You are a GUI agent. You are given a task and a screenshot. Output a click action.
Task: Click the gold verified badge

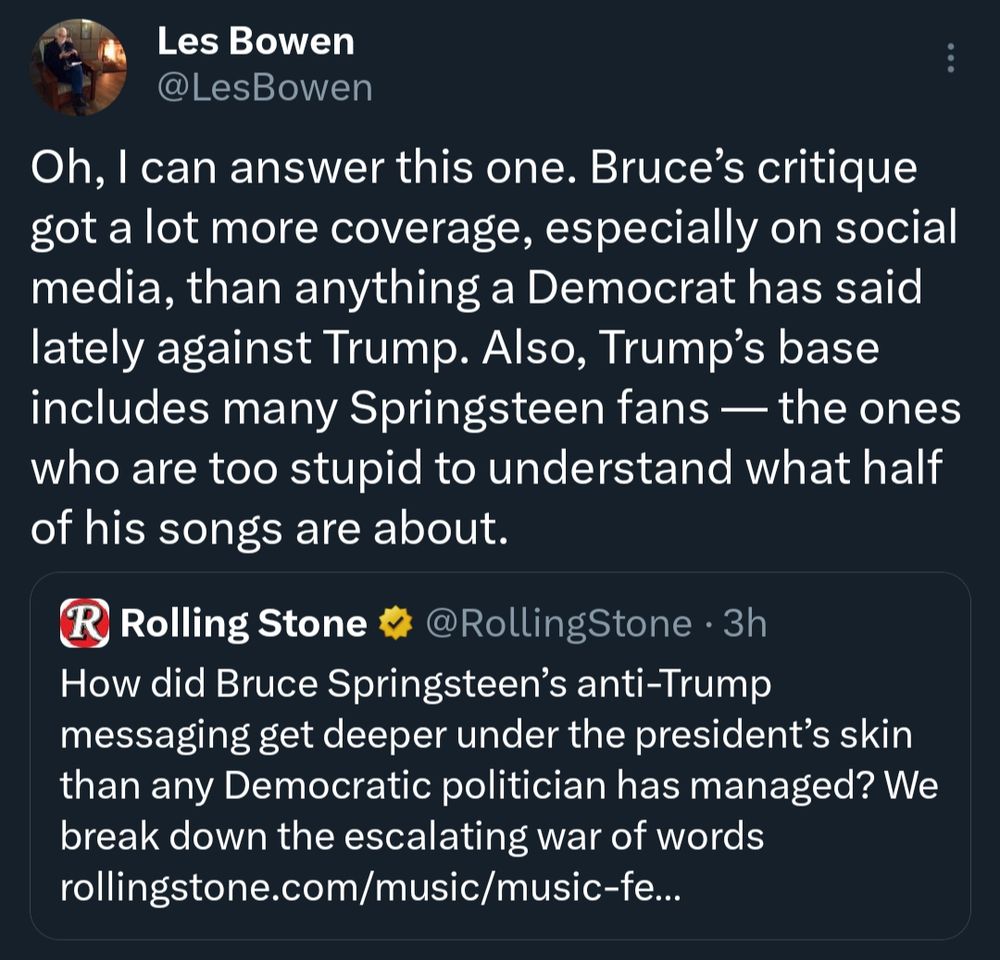396,624
